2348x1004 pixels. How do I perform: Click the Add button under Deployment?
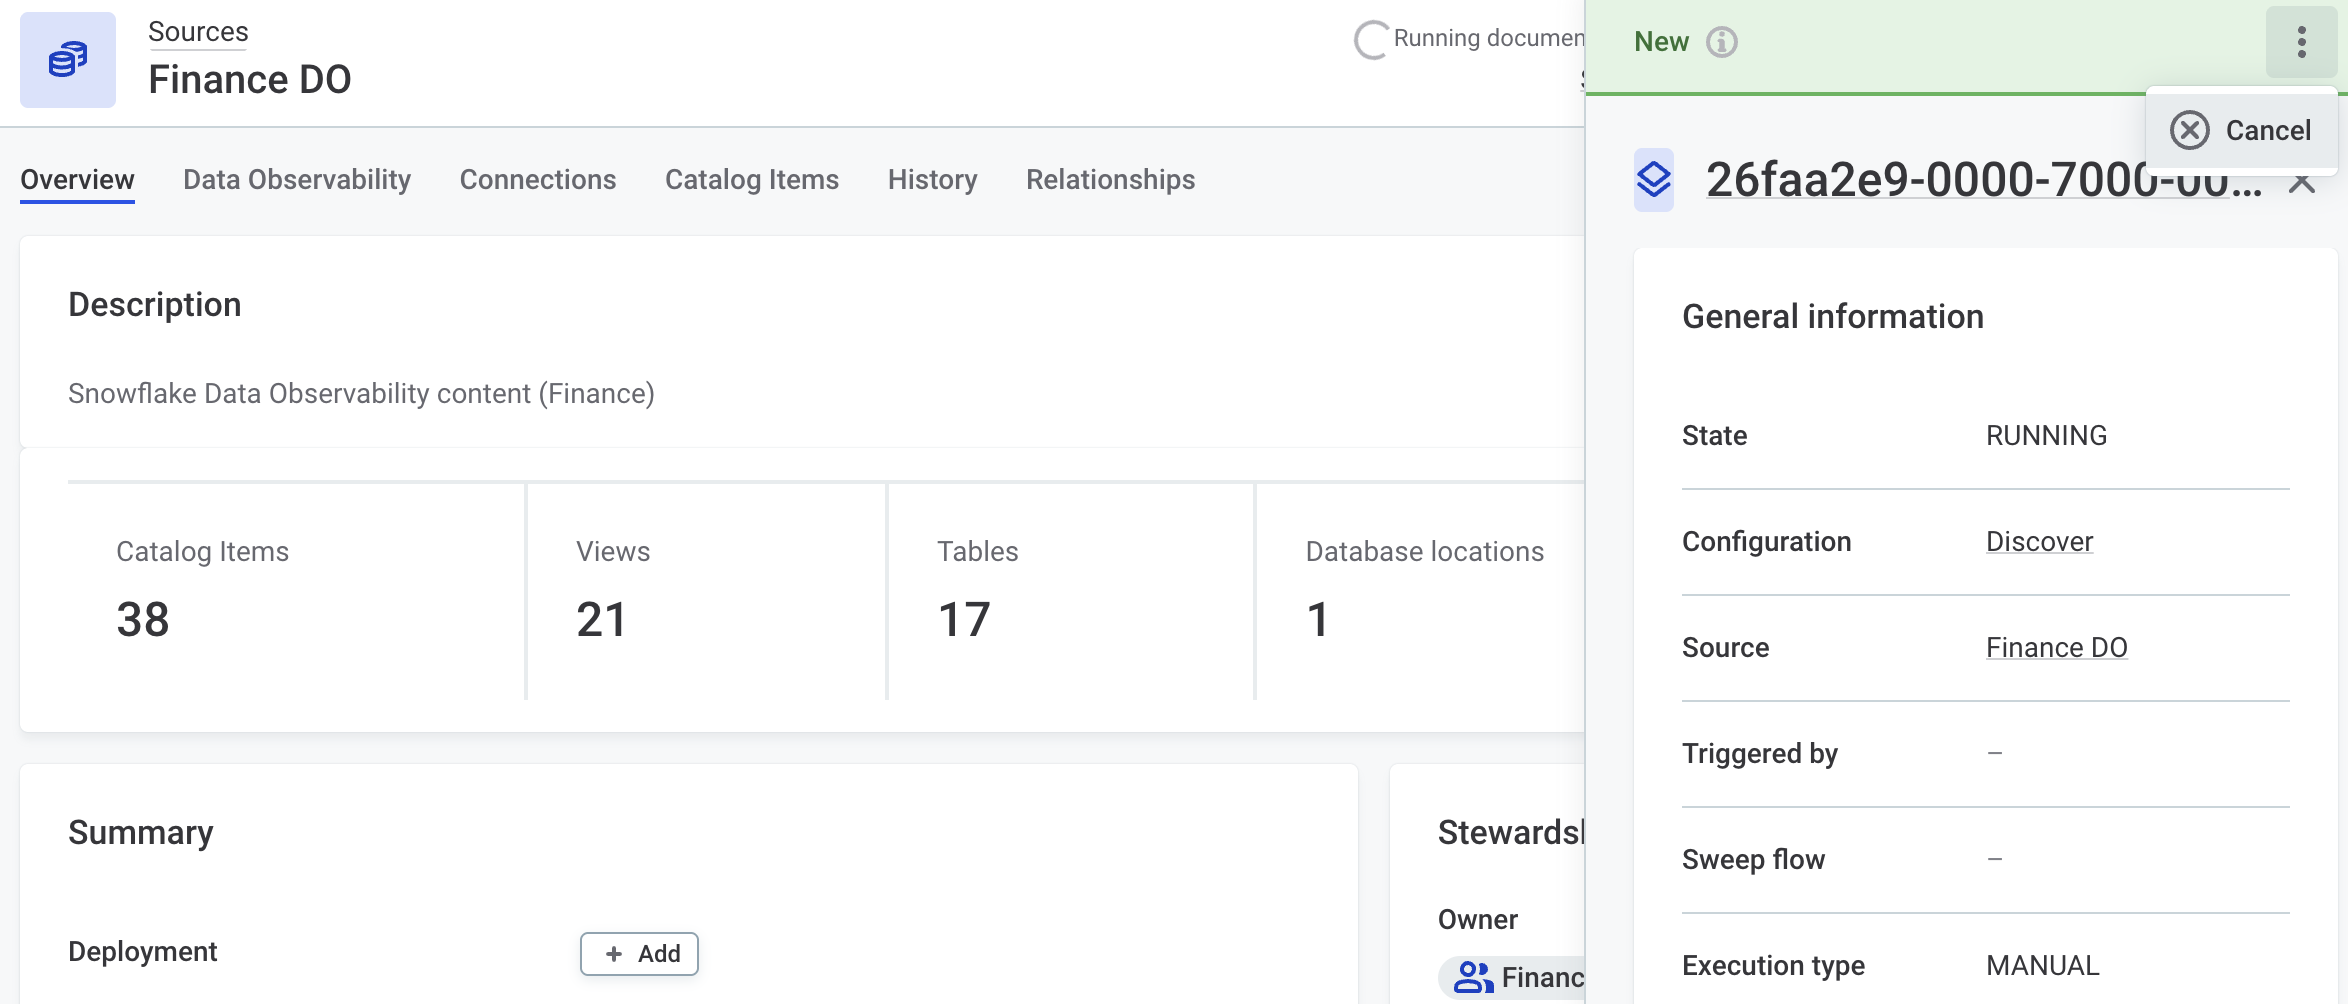click(638, 953)
